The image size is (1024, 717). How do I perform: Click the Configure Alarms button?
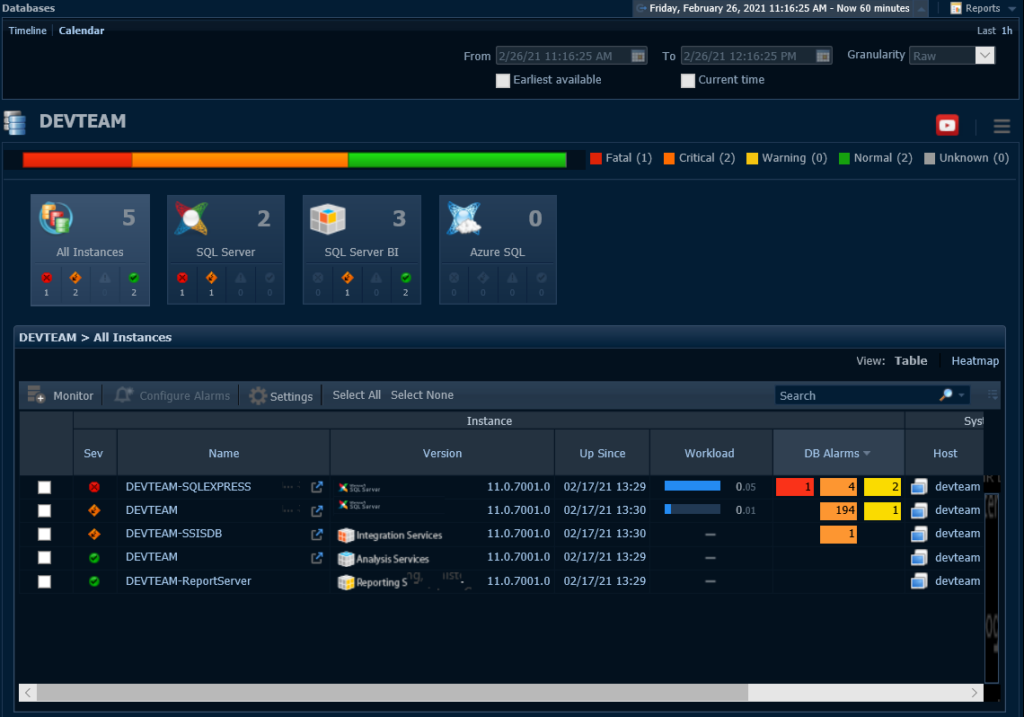172,395
